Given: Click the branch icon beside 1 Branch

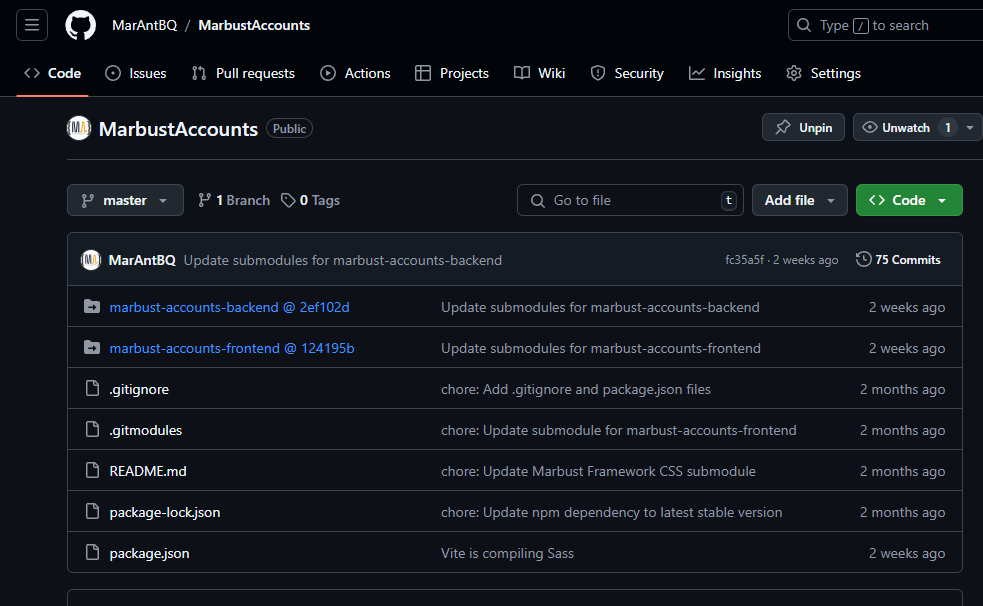Looking at the screenshot, I should (x=204, y=201).
